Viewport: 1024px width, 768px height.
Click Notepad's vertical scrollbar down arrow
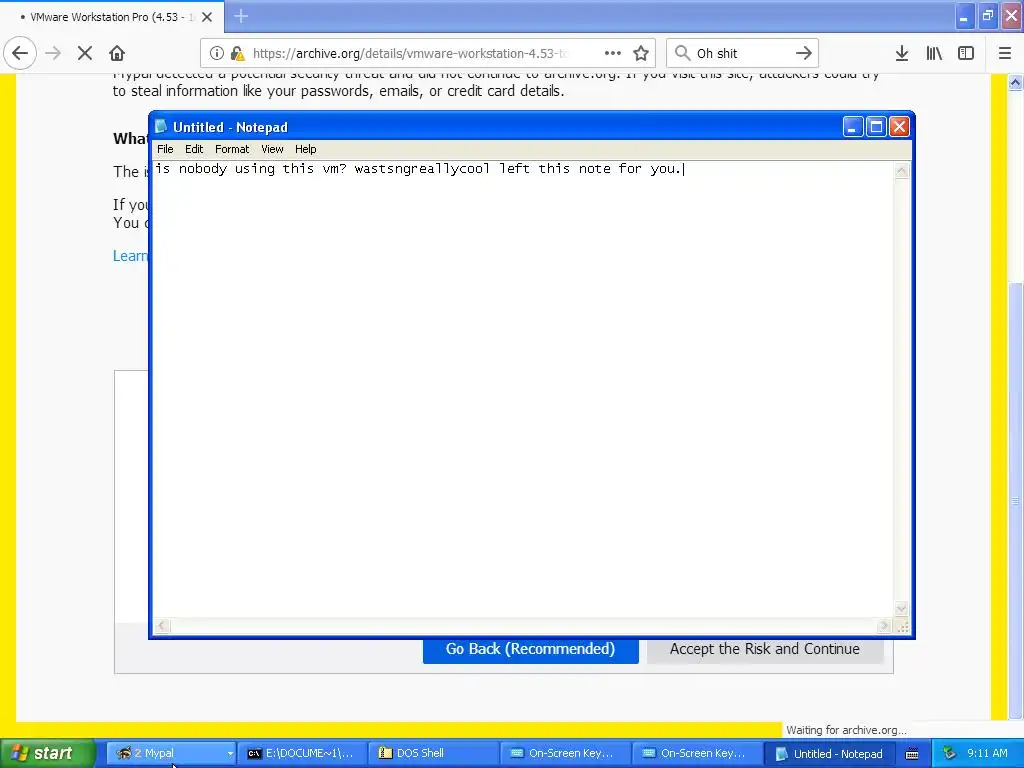pos(902,609)
